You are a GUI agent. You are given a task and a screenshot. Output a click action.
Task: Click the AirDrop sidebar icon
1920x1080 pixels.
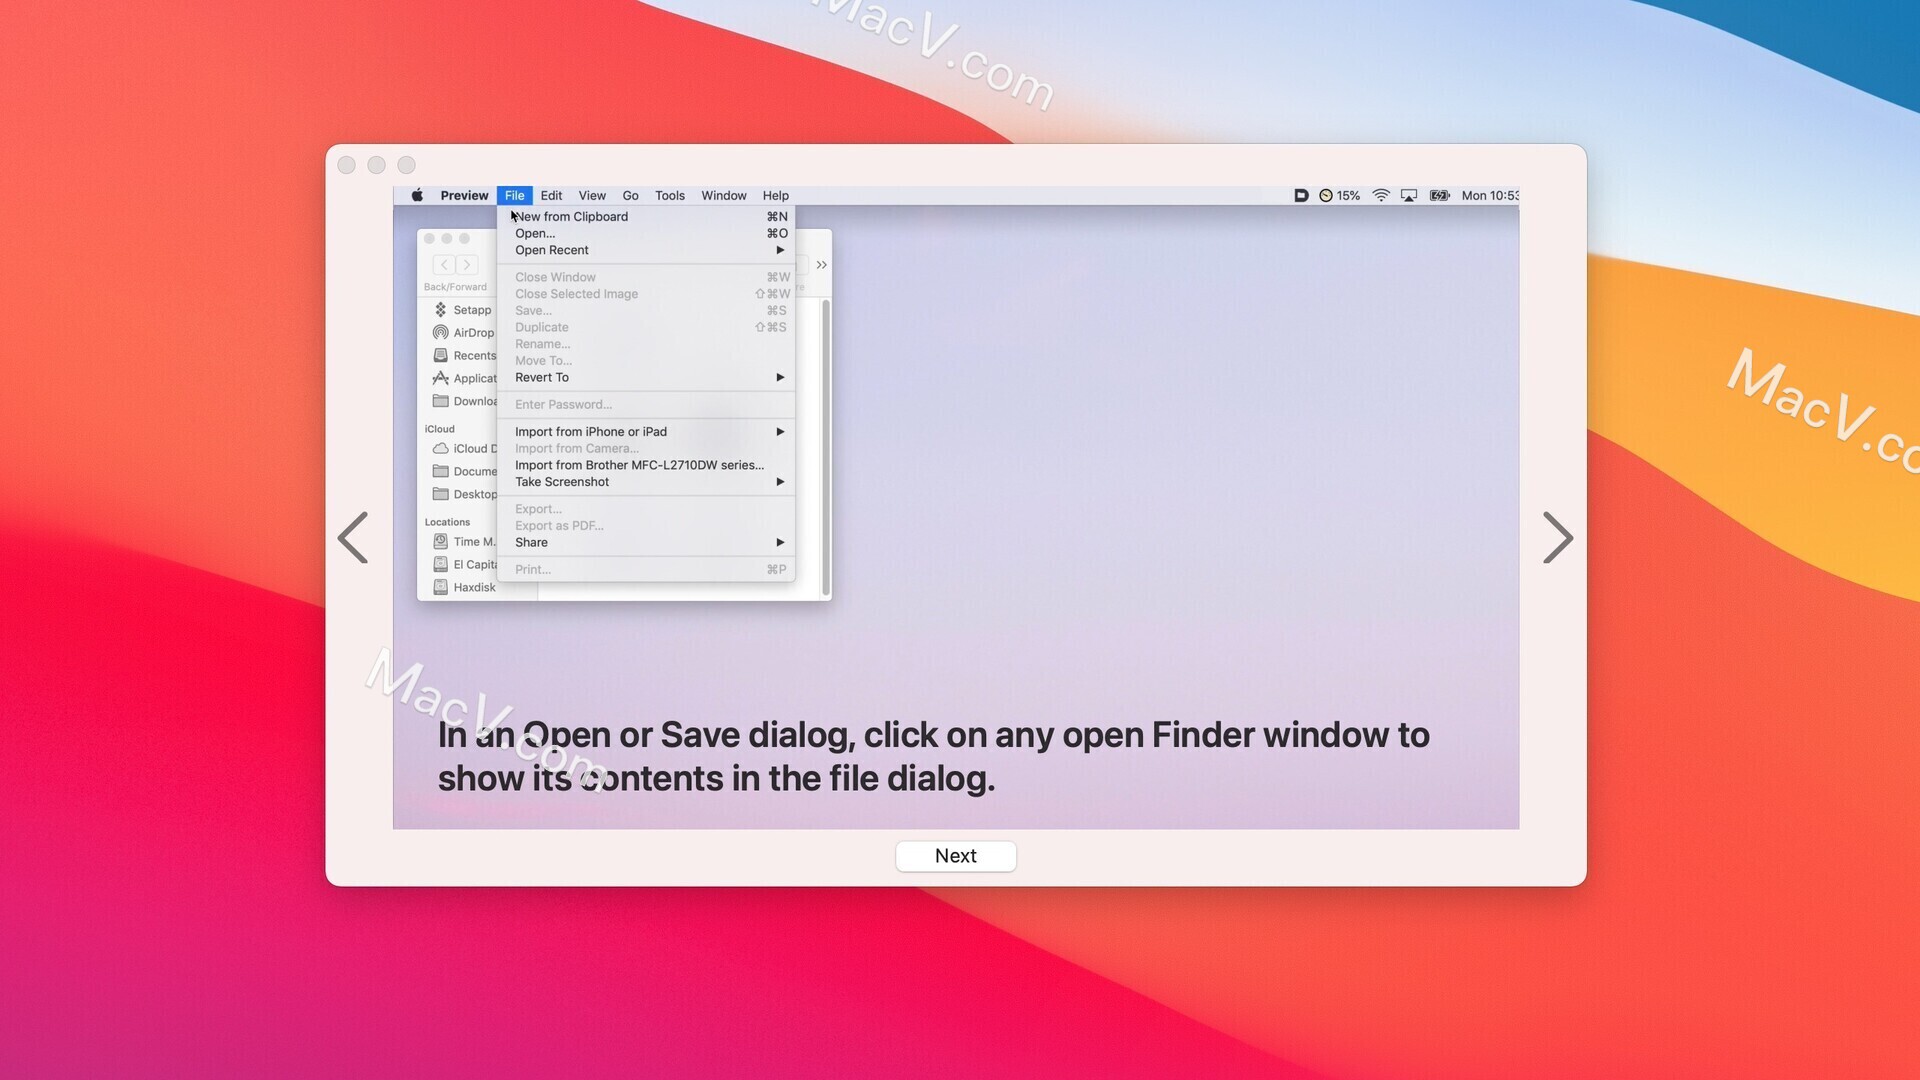[440, 332]
